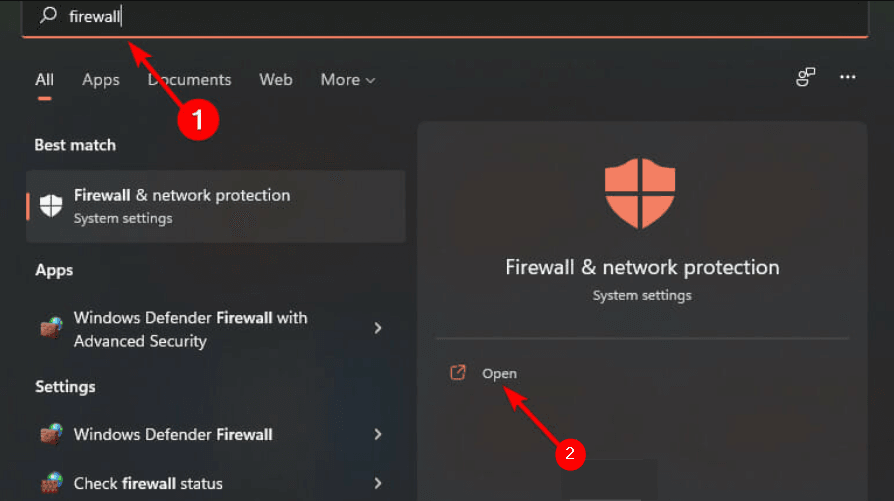Click the large orange shield icon
The image size is (894, 501).
[x=641, y=194]
